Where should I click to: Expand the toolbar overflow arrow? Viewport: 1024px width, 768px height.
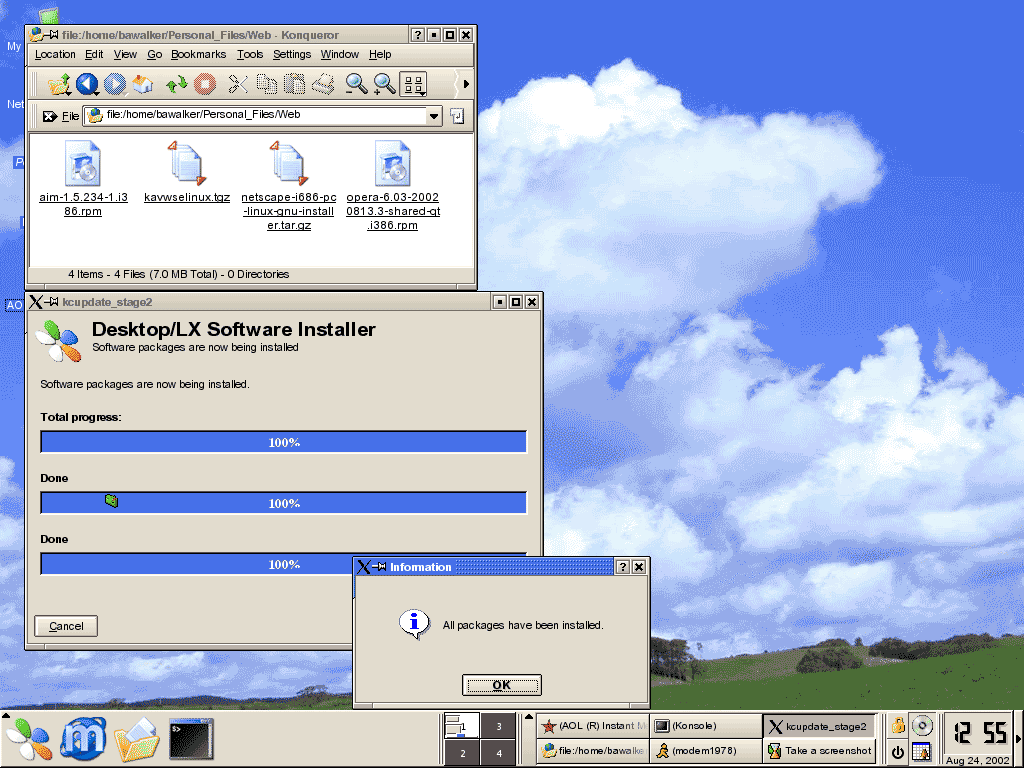pyautogui.click(x=465, y=84)
